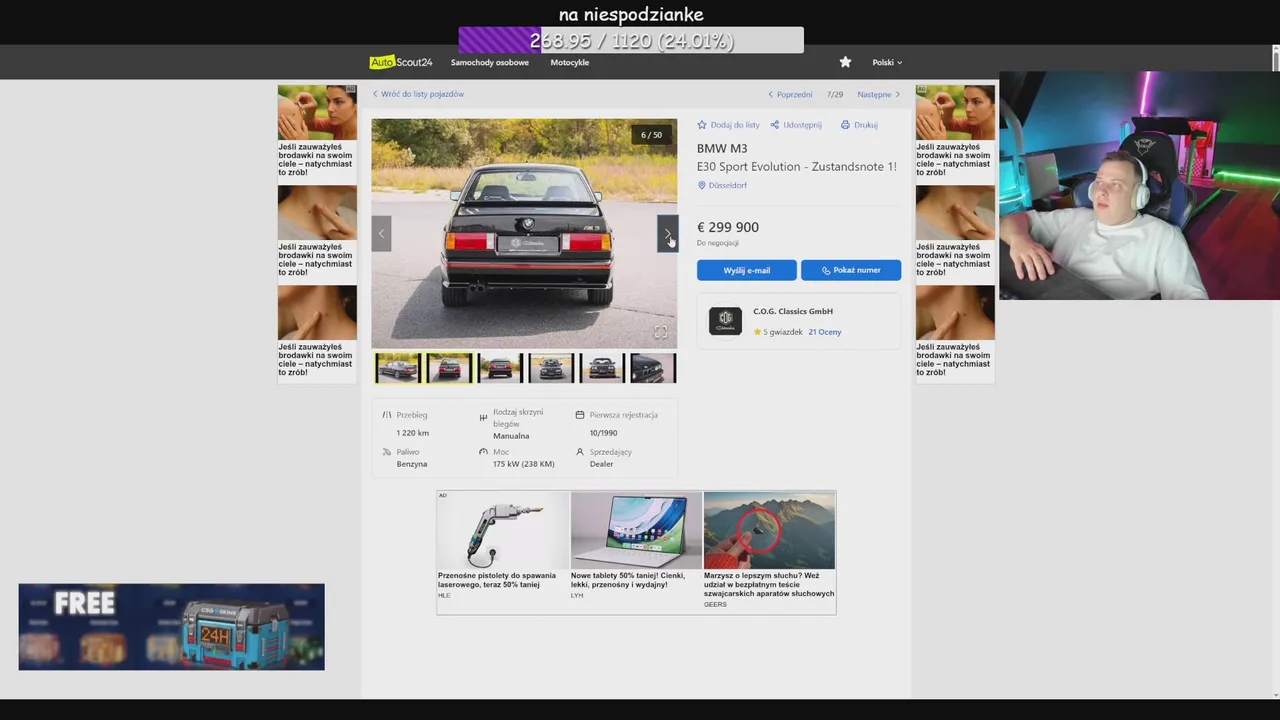This screenshot has height=720, width=1280.
Task: Click the Düsseldorf location pin
Action: 701,185
